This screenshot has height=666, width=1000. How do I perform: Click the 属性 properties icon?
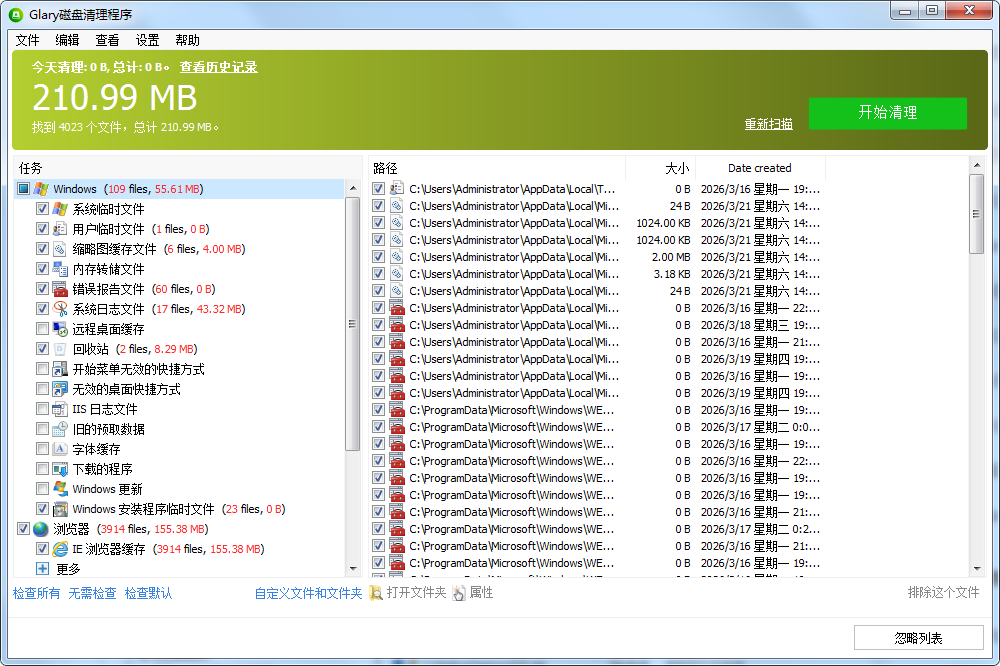click(x=459, y=593)
